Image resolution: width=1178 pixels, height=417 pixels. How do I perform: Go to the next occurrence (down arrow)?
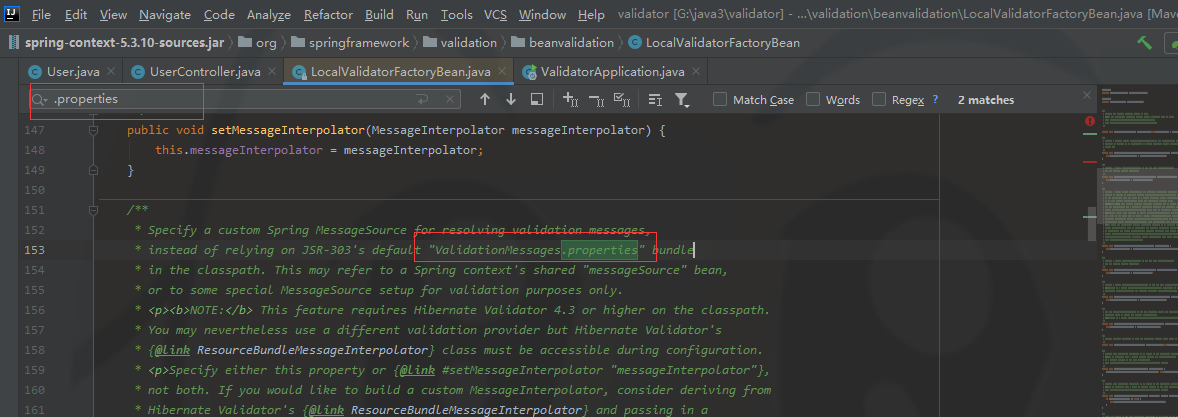(511, 99)
